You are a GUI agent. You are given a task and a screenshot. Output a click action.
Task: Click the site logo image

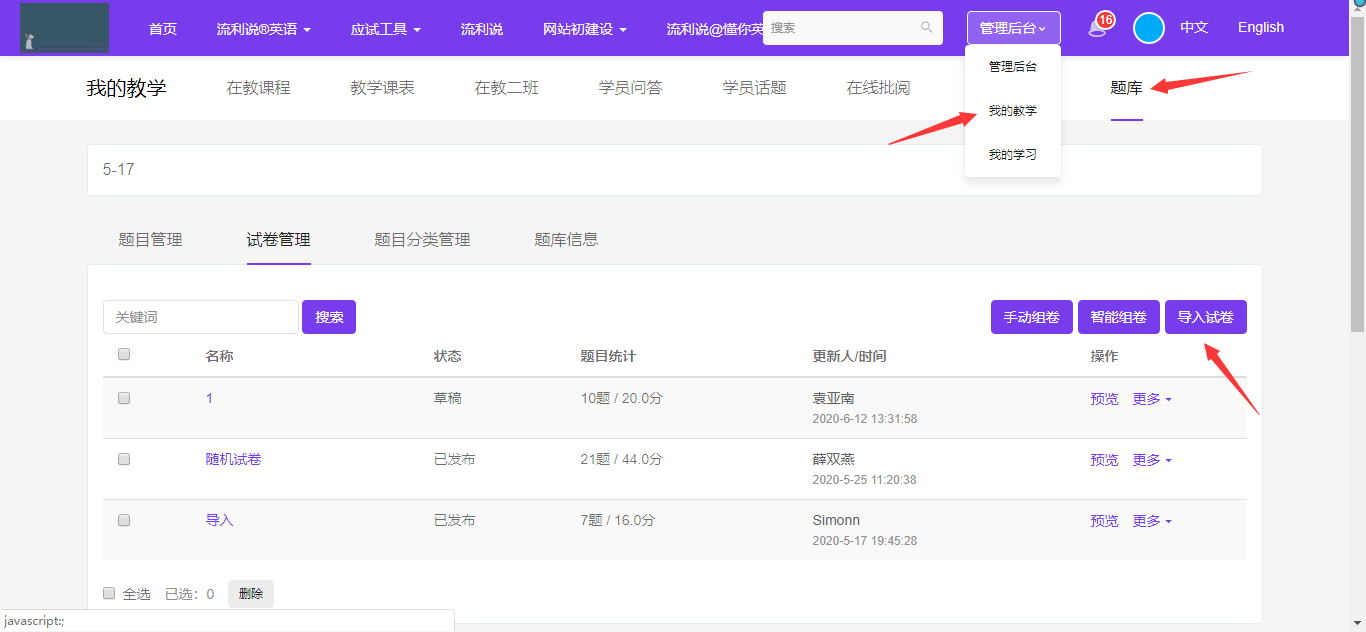[65, 28]
